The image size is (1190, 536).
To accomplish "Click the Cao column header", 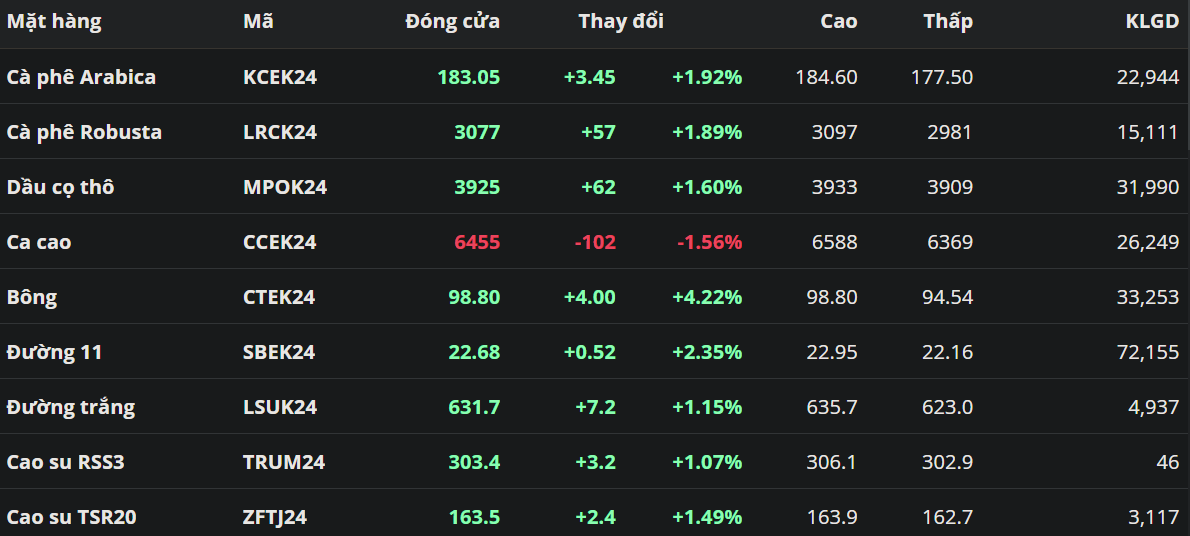I will pos(838,21).
